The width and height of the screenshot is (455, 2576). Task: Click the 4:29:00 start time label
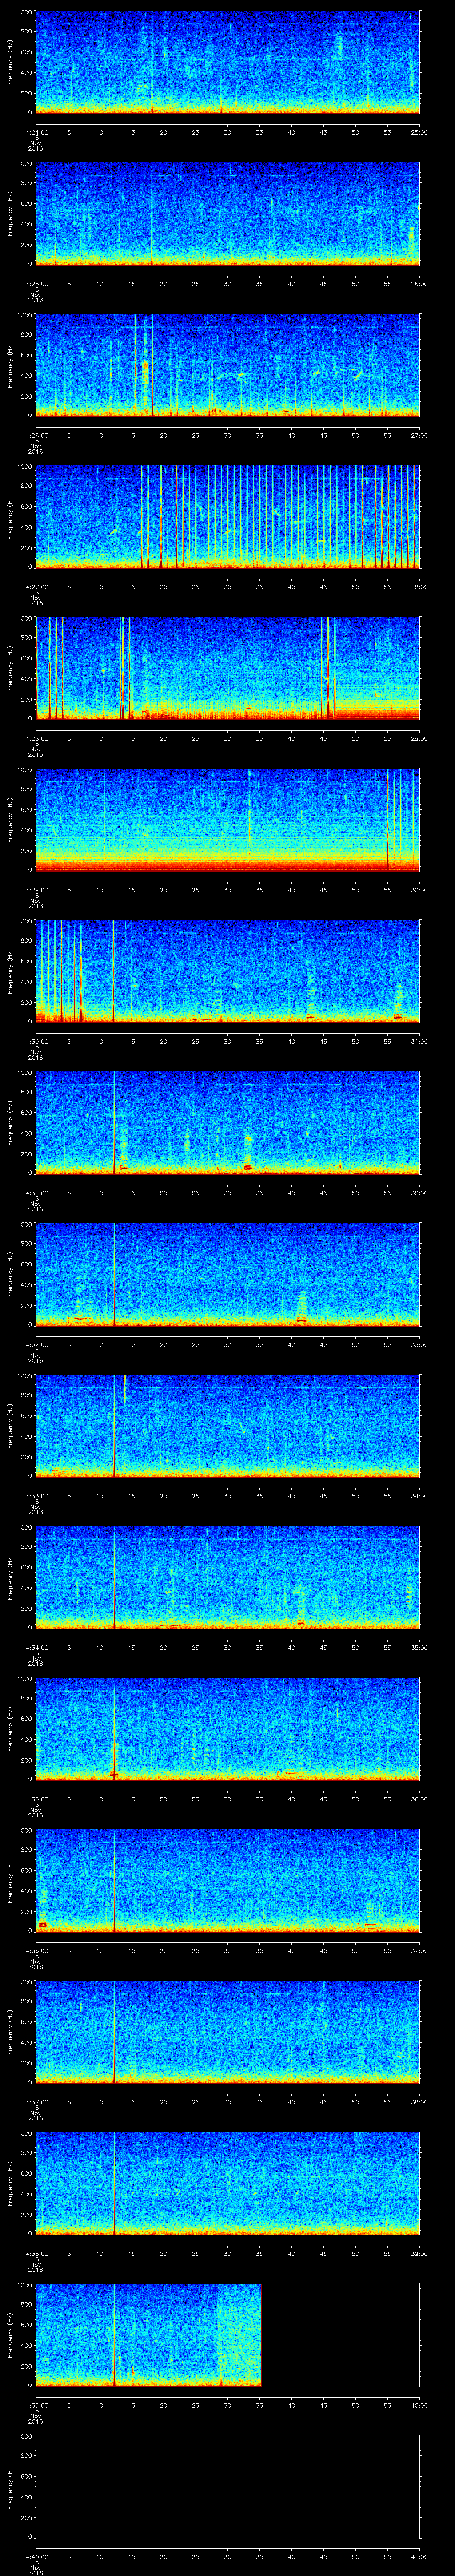tap(36, 890)
